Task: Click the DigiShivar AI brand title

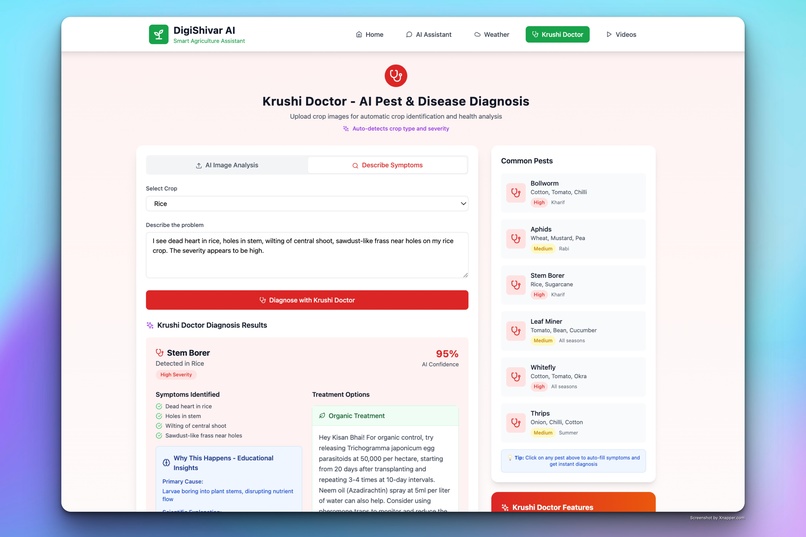Action: pyautogui.click(x=204, y=30)
